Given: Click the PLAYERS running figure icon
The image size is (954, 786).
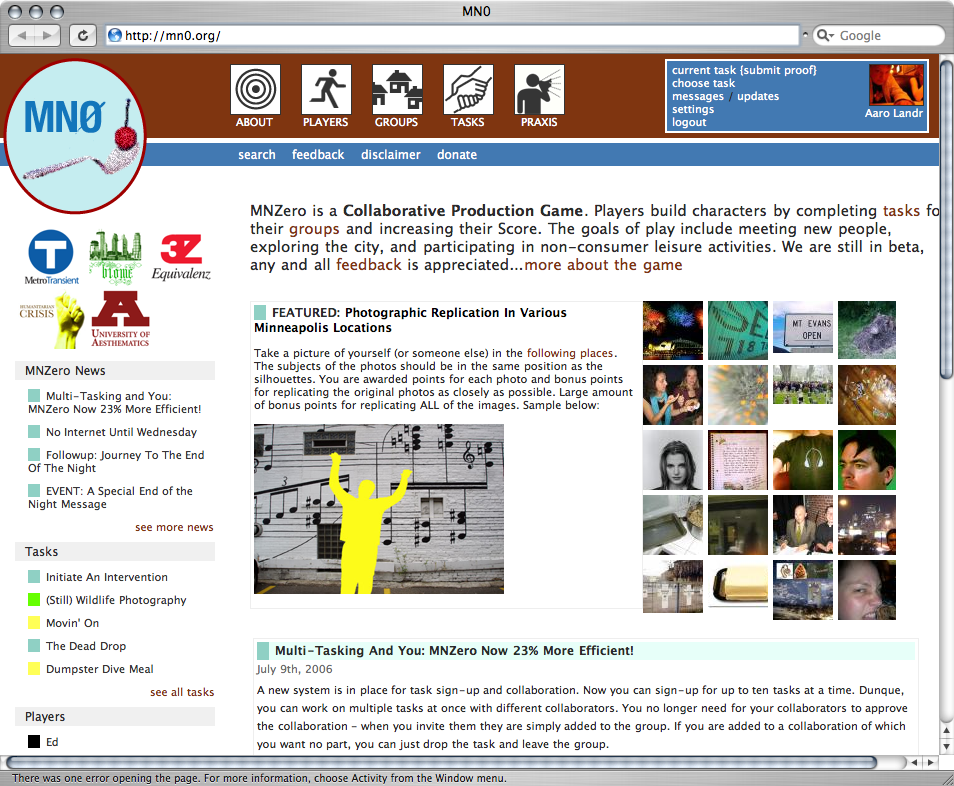Looking at the screenshot, I should pyautogui.click(x=325, y=90).
